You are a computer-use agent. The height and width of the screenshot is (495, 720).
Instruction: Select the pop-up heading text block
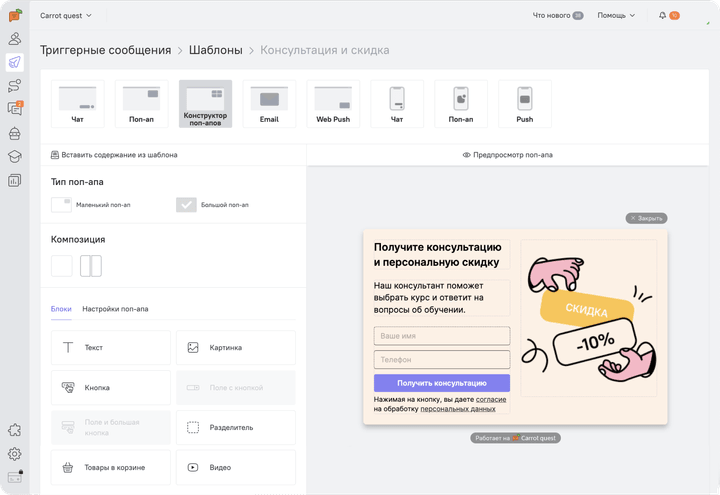coord(442,254)
